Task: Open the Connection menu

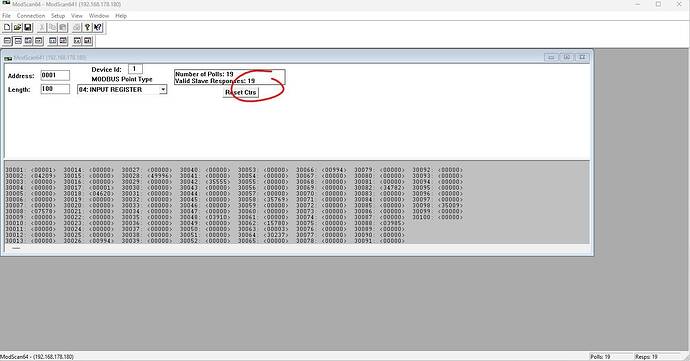Action: 31,16
